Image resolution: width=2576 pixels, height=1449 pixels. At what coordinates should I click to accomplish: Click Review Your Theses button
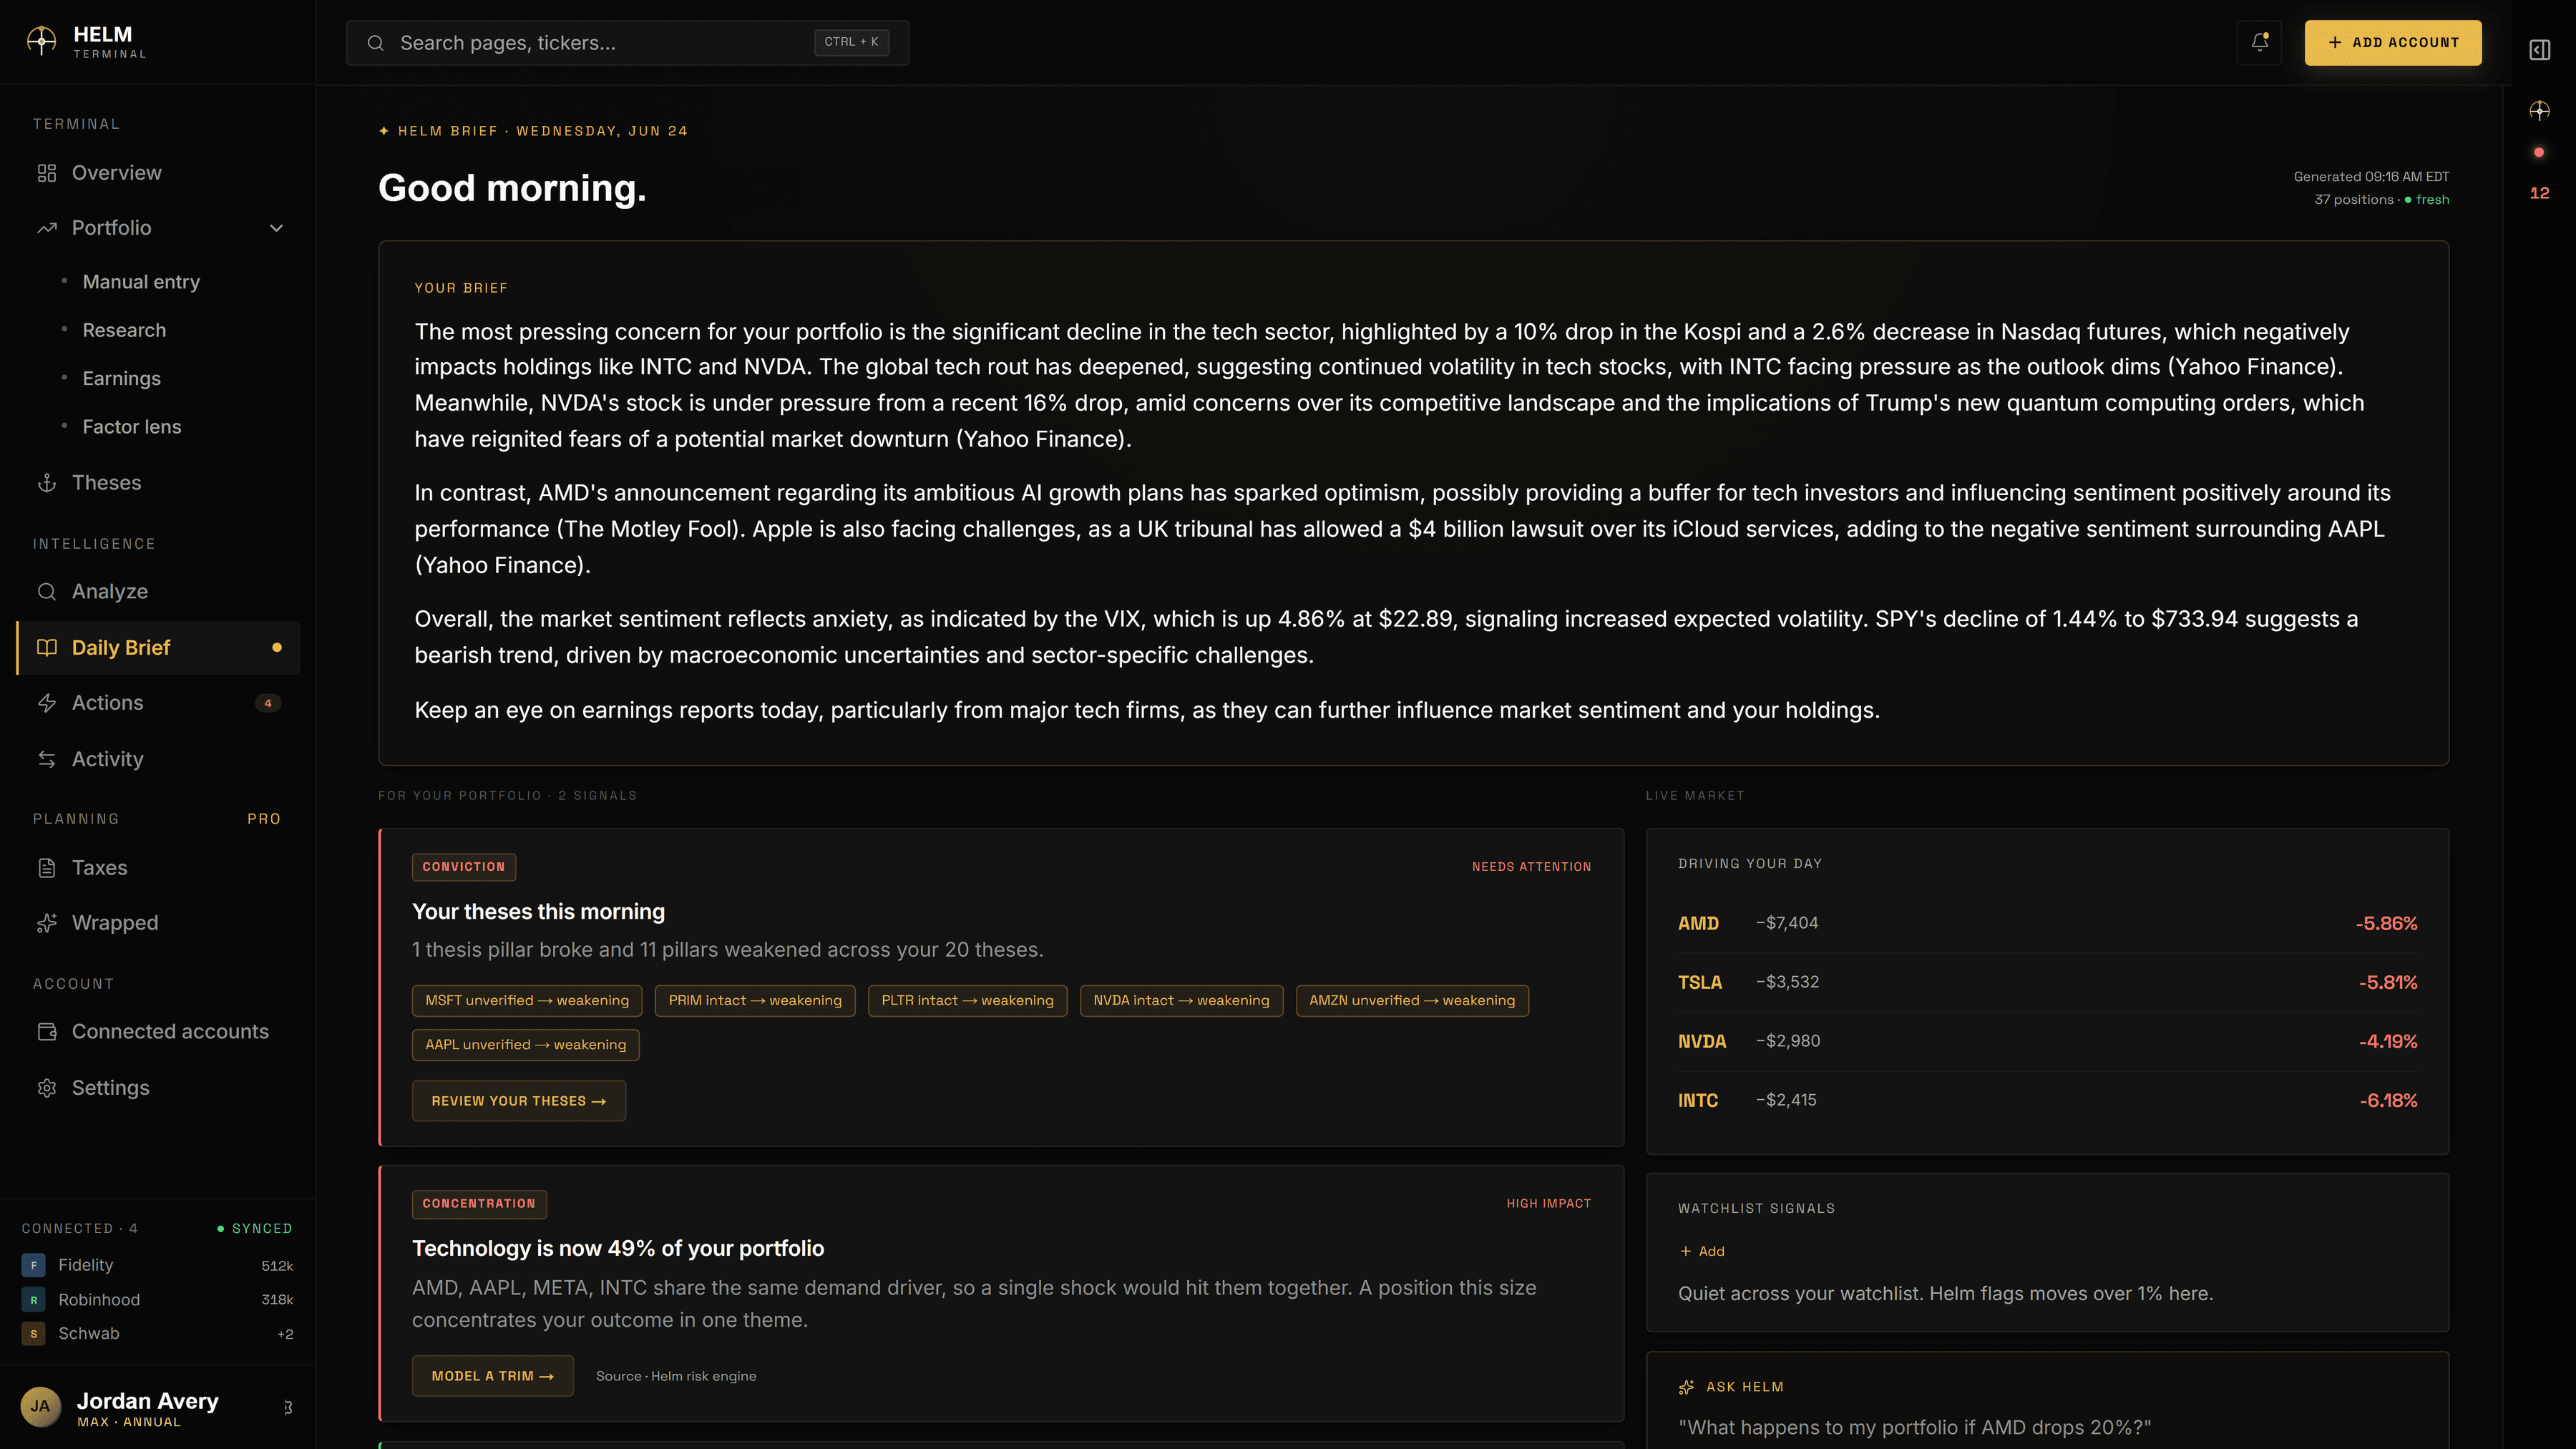pos(519,1100)
